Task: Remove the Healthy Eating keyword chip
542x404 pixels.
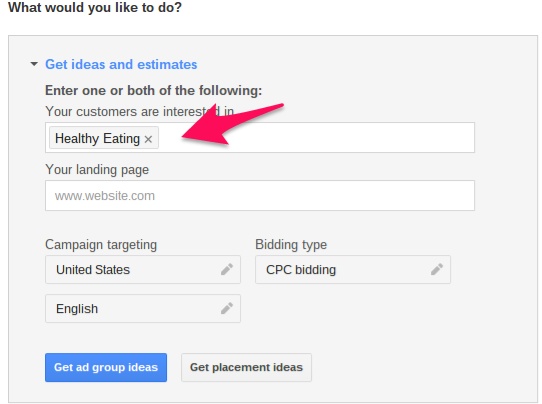Action: pos(148,139)
